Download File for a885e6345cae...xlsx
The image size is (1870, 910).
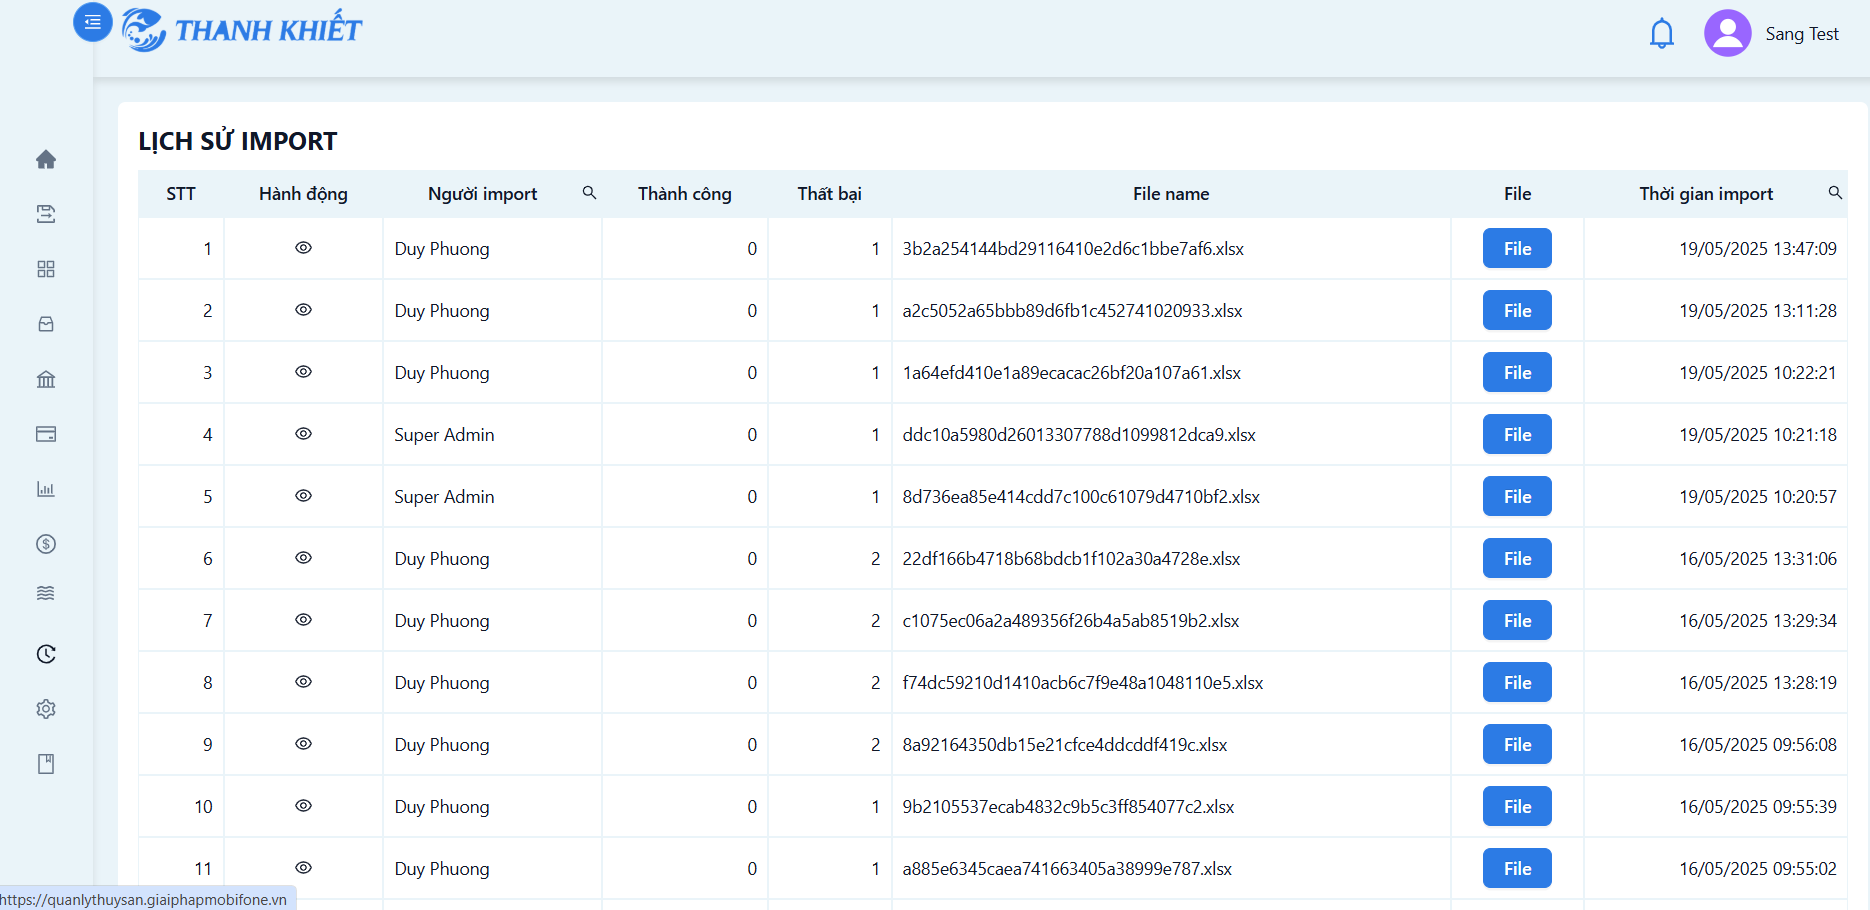coord(1517,868)
